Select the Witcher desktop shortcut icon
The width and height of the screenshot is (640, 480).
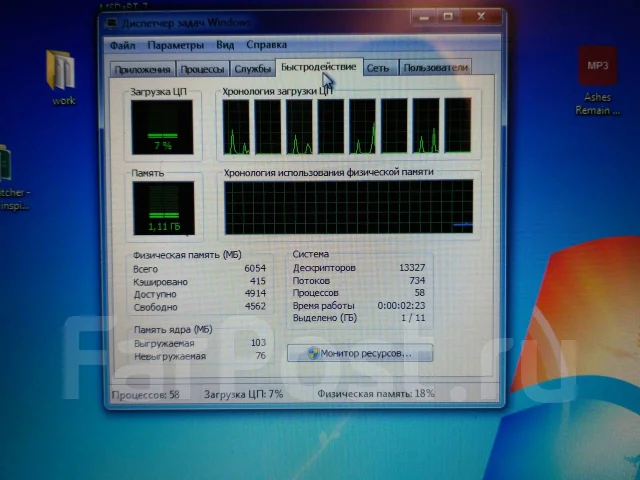11,178
